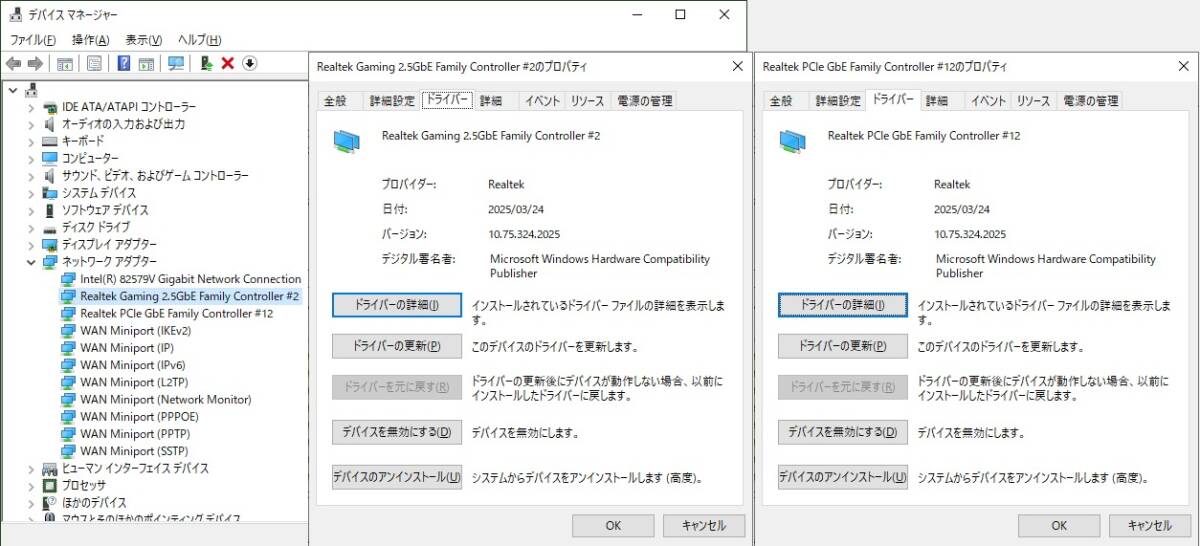Click ドライバーの詳細 in Controller #12 properties

pyautogui.click(x=843, y=305)
